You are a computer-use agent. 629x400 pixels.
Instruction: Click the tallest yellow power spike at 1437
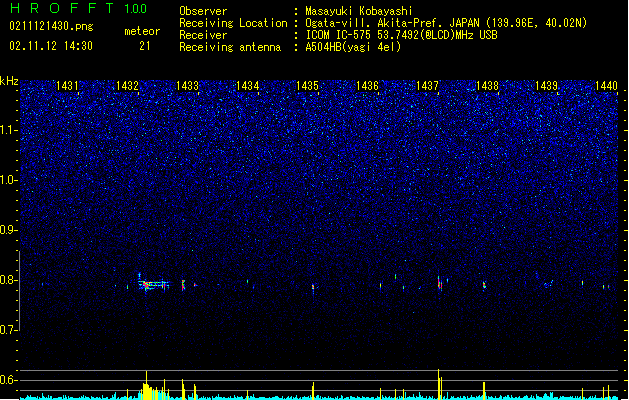(438, 383)
